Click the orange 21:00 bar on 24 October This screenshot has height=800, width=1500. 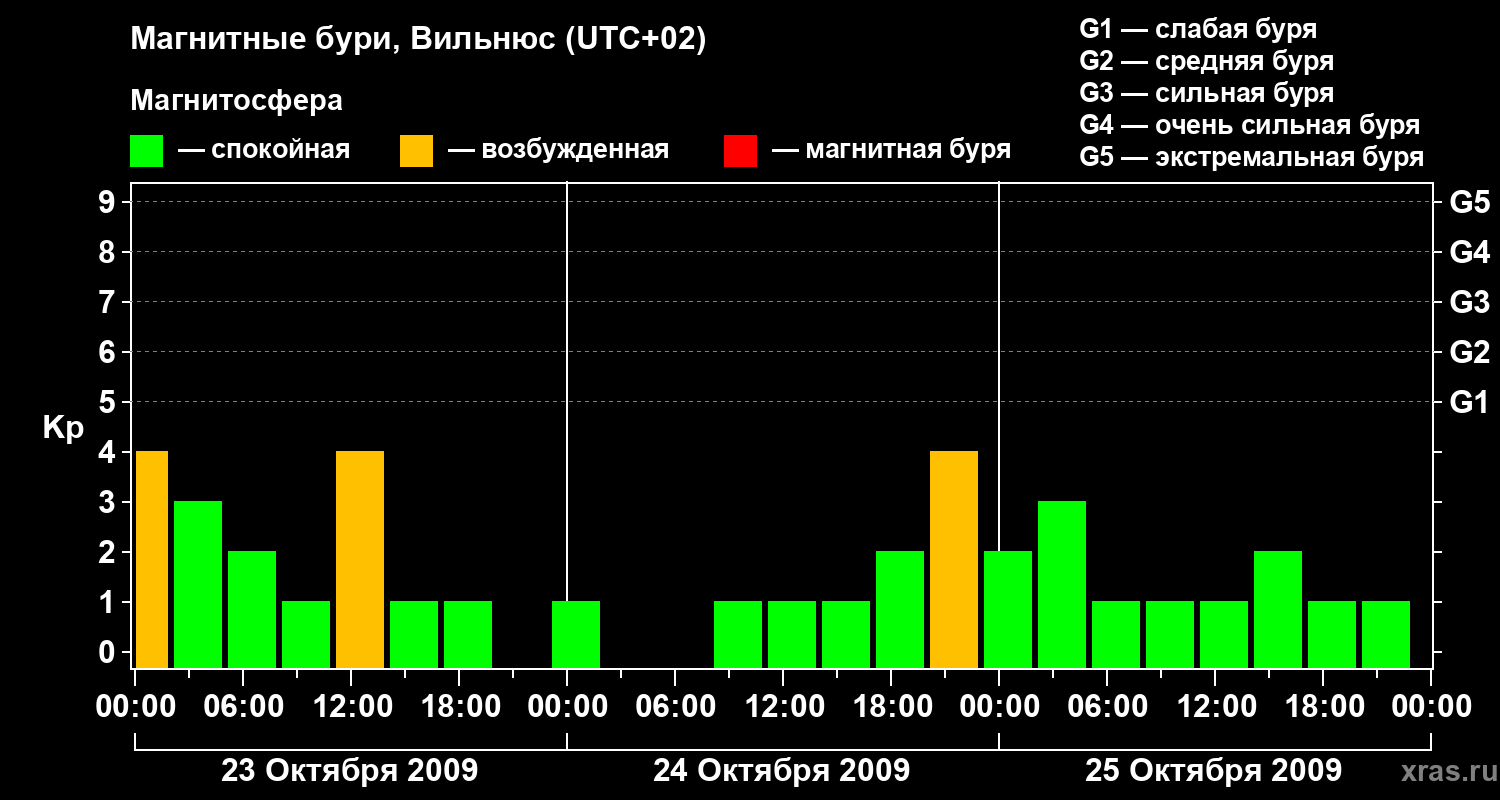pyautogui.click(x=954, y=560)
